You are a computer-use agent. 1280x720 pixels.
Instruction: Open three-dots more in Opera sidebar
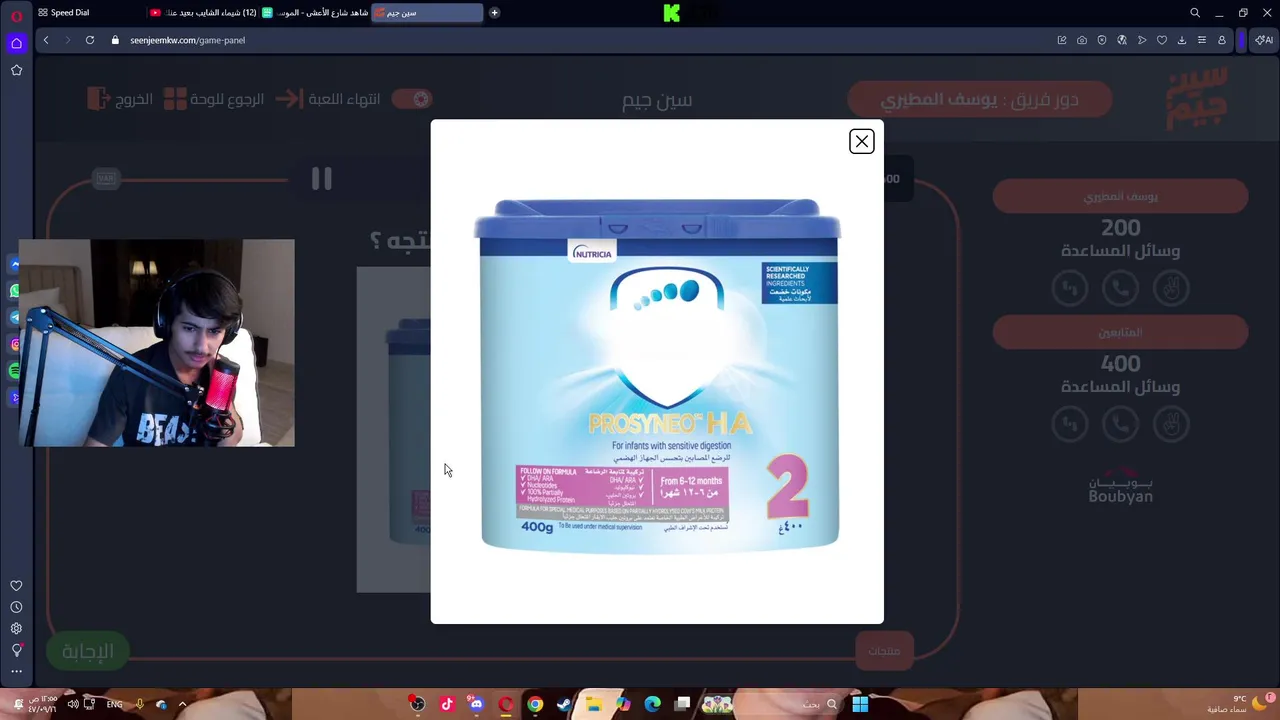pyautogui.click(x=16, y=671)
